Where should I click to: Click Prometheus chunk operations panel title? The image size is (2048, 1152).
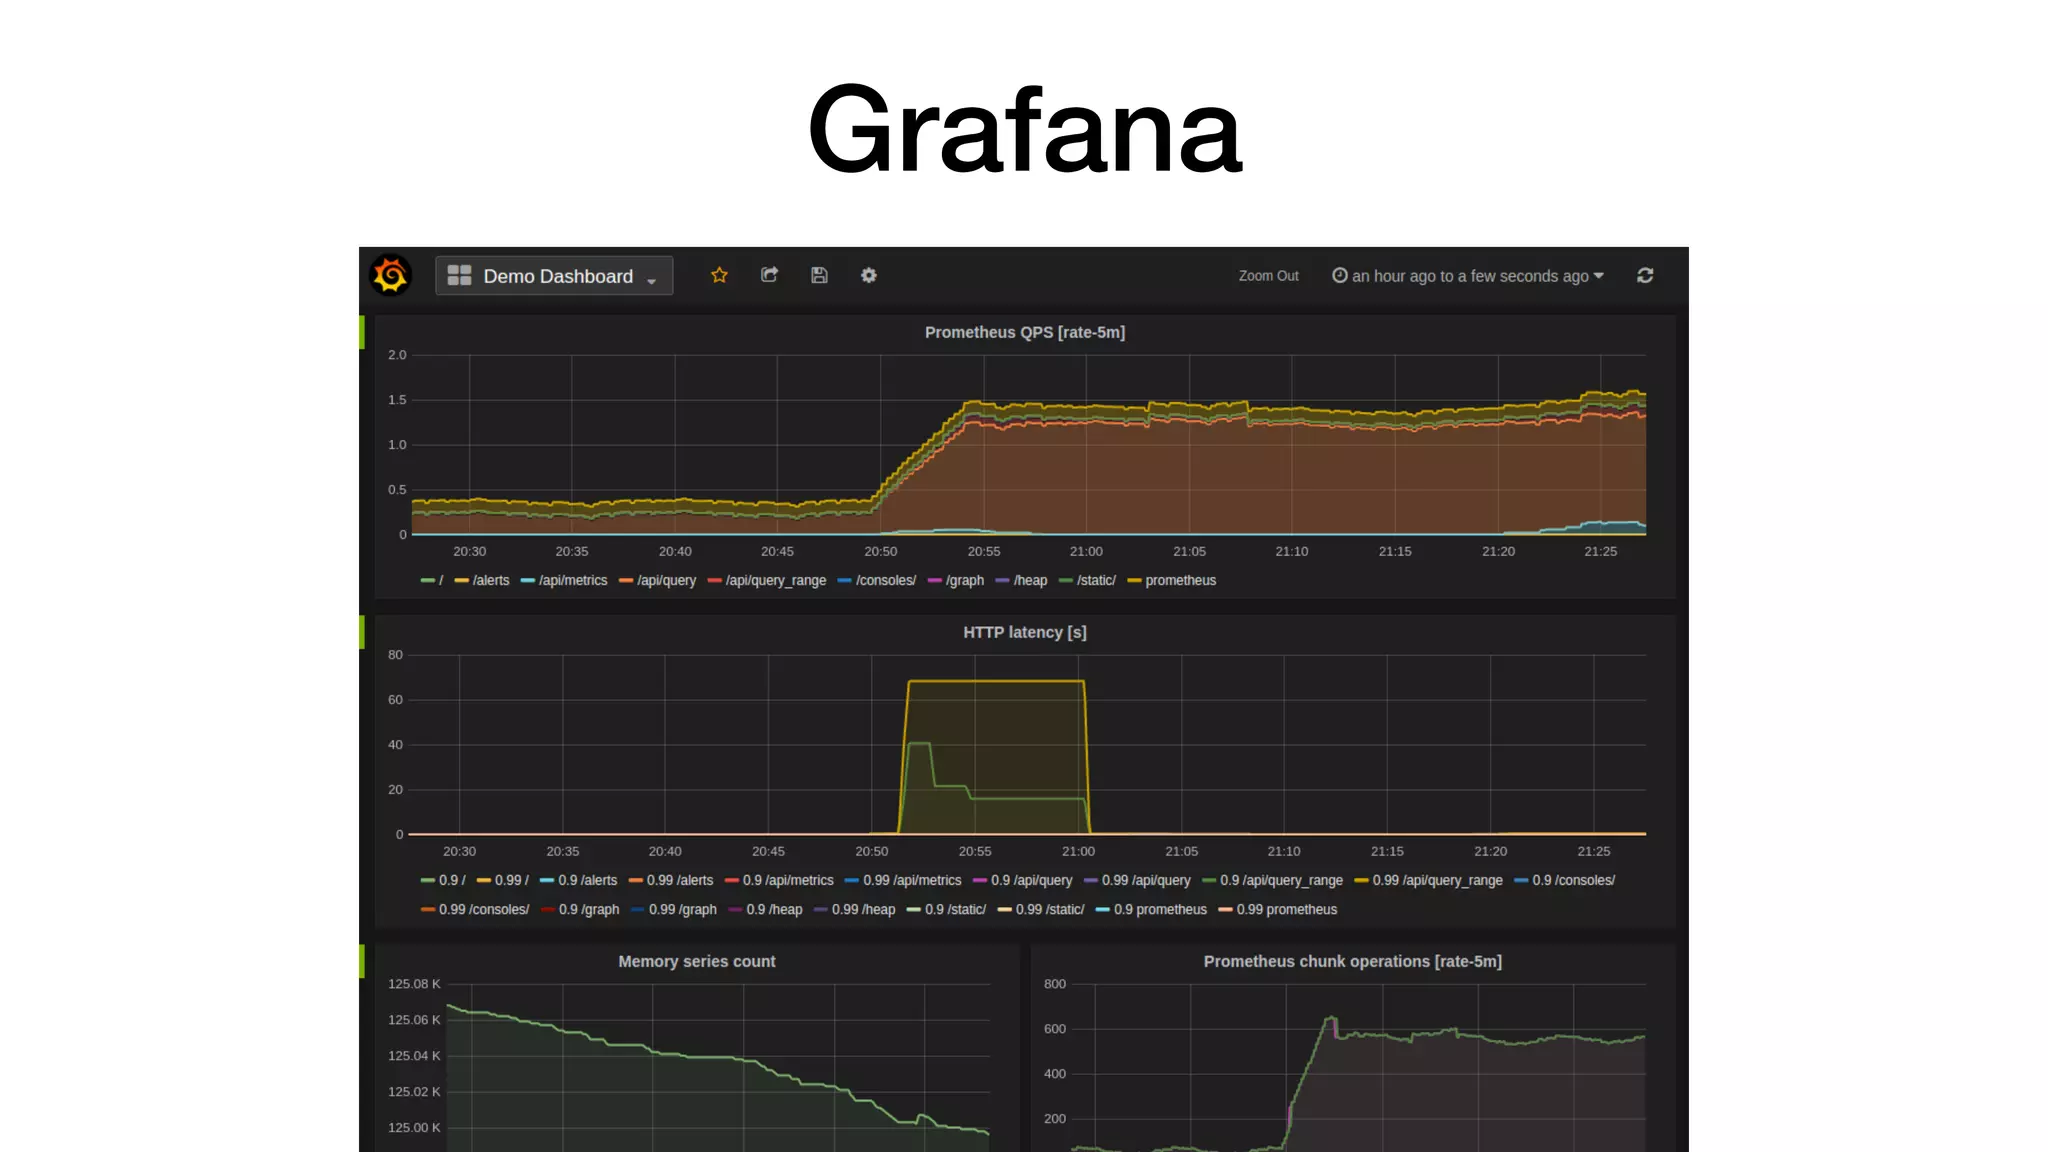pyautogui.click(x=1352, y=961)
